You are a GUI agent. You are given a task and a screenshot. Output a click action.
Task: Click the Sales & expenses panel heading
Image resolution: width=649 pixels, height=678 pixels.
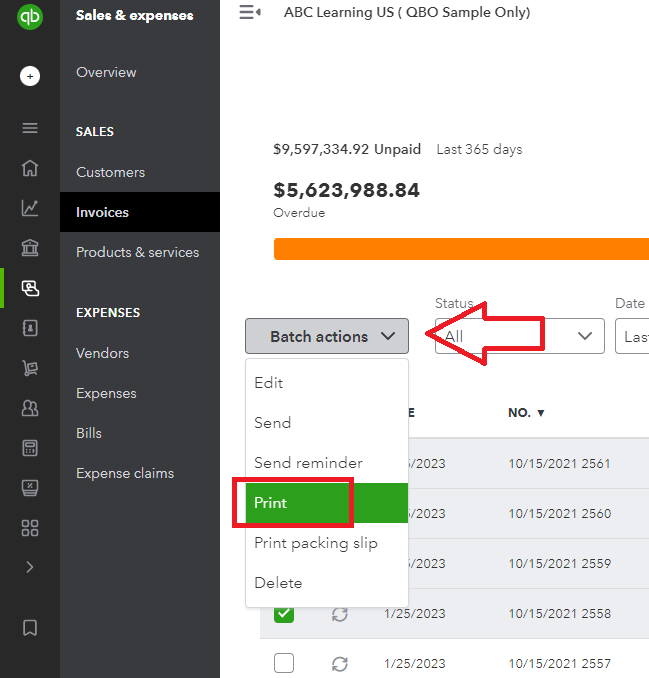click(134, 15)
